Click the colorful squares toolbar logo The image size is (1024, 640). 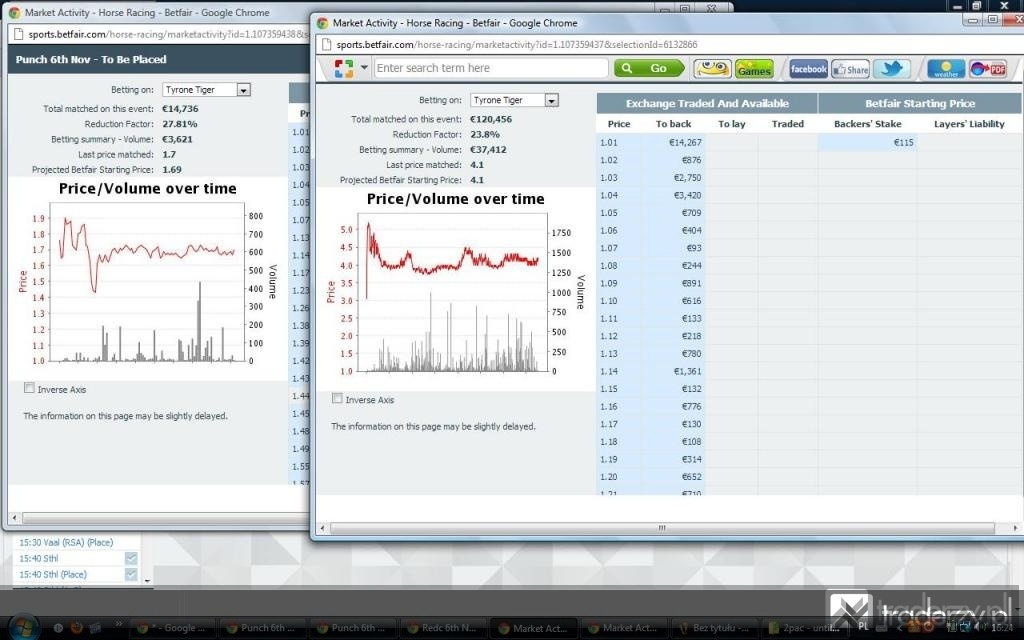[x=344, y=69]
